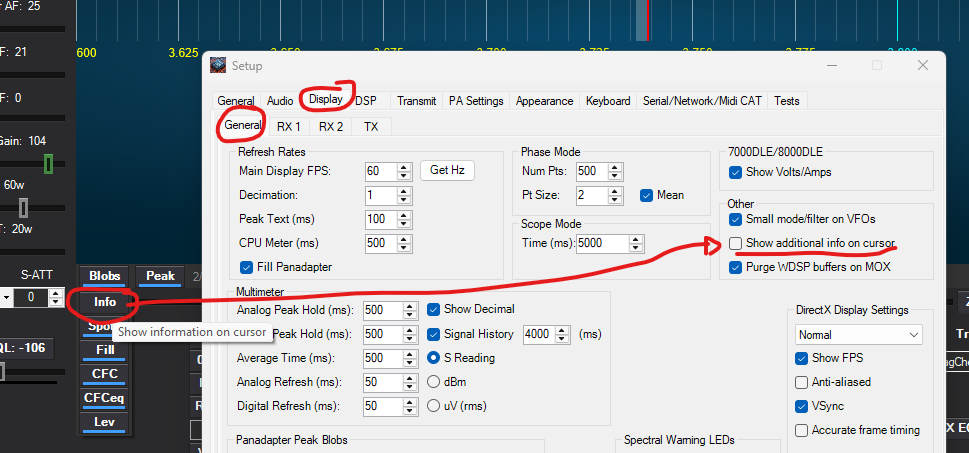969x453 pixels.
Task: Select the Tests tab
Action: coord(786,101)
